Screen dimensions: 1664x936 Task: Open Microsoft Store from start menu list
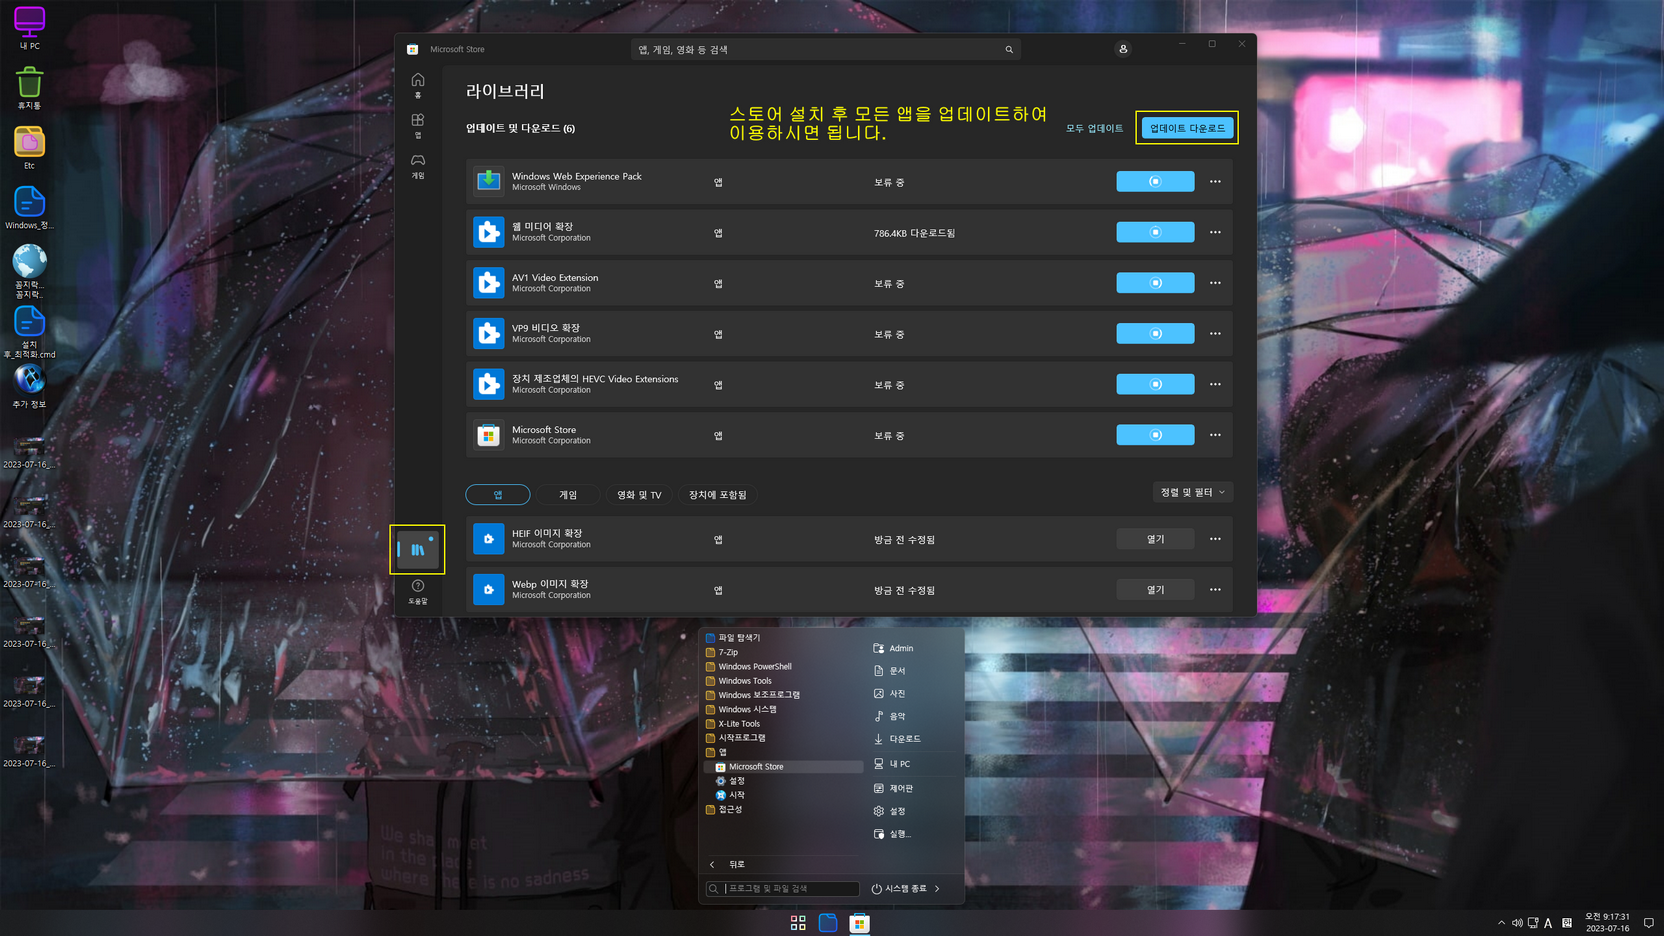785,767
